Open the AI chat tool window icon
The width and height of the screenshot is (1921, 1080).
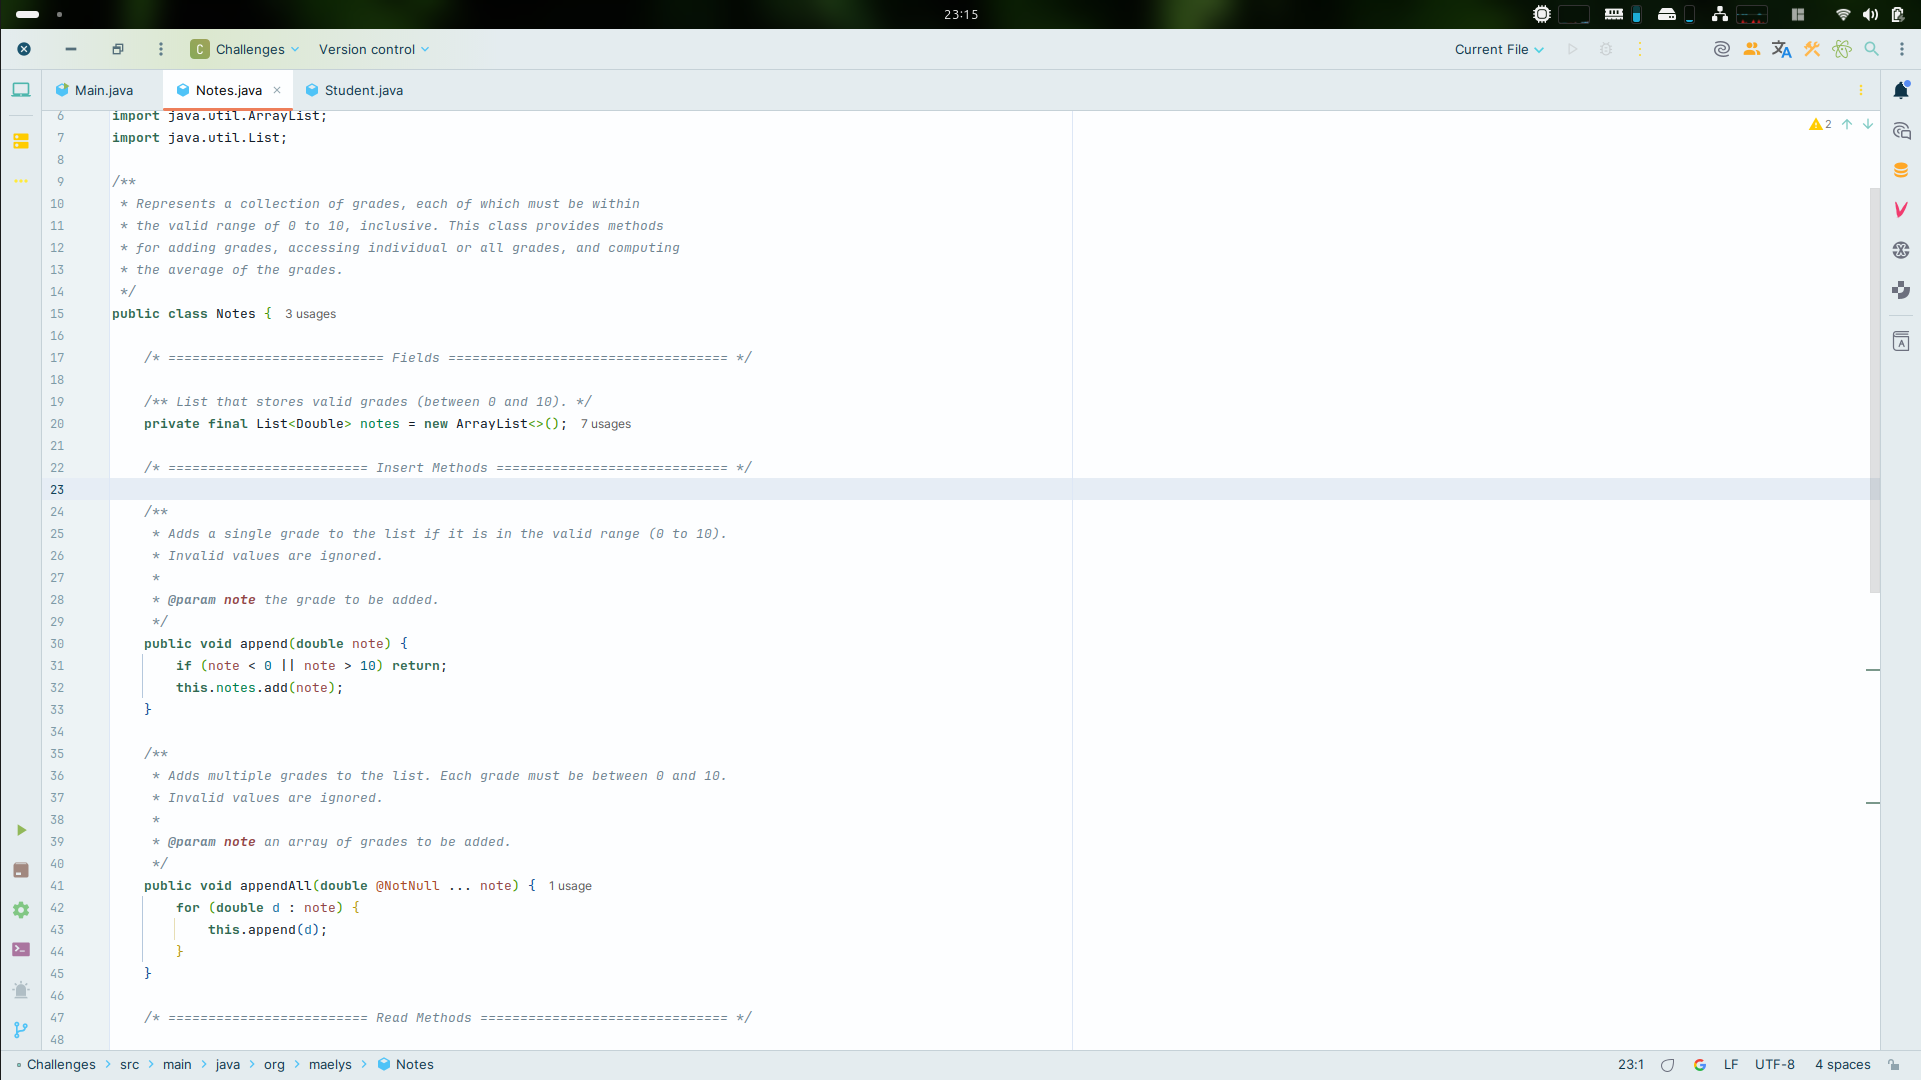(1901, 131)
